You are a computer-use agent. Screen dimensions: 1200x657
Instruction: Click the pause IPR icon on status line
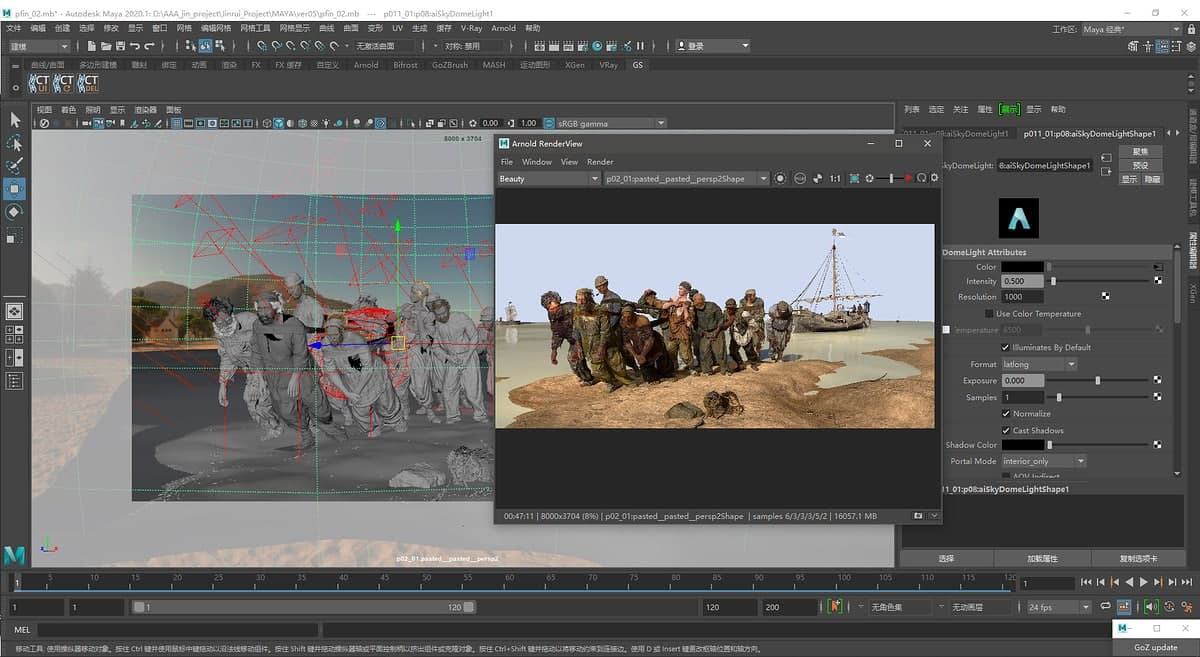pyautogui.click(x=640, y=46)
